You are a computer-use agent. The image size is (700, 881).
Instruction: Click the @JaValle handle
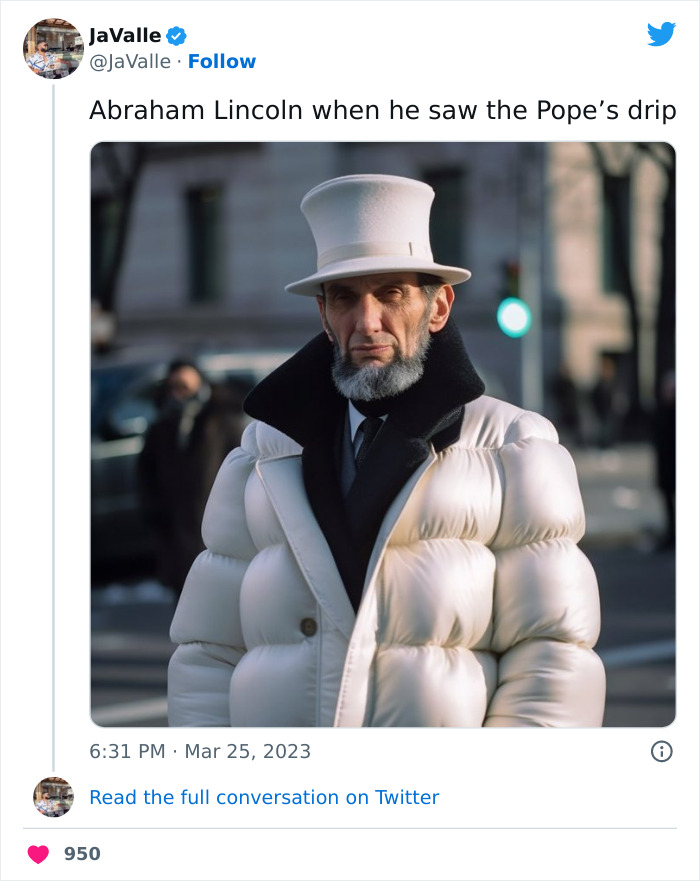(130, 62)
